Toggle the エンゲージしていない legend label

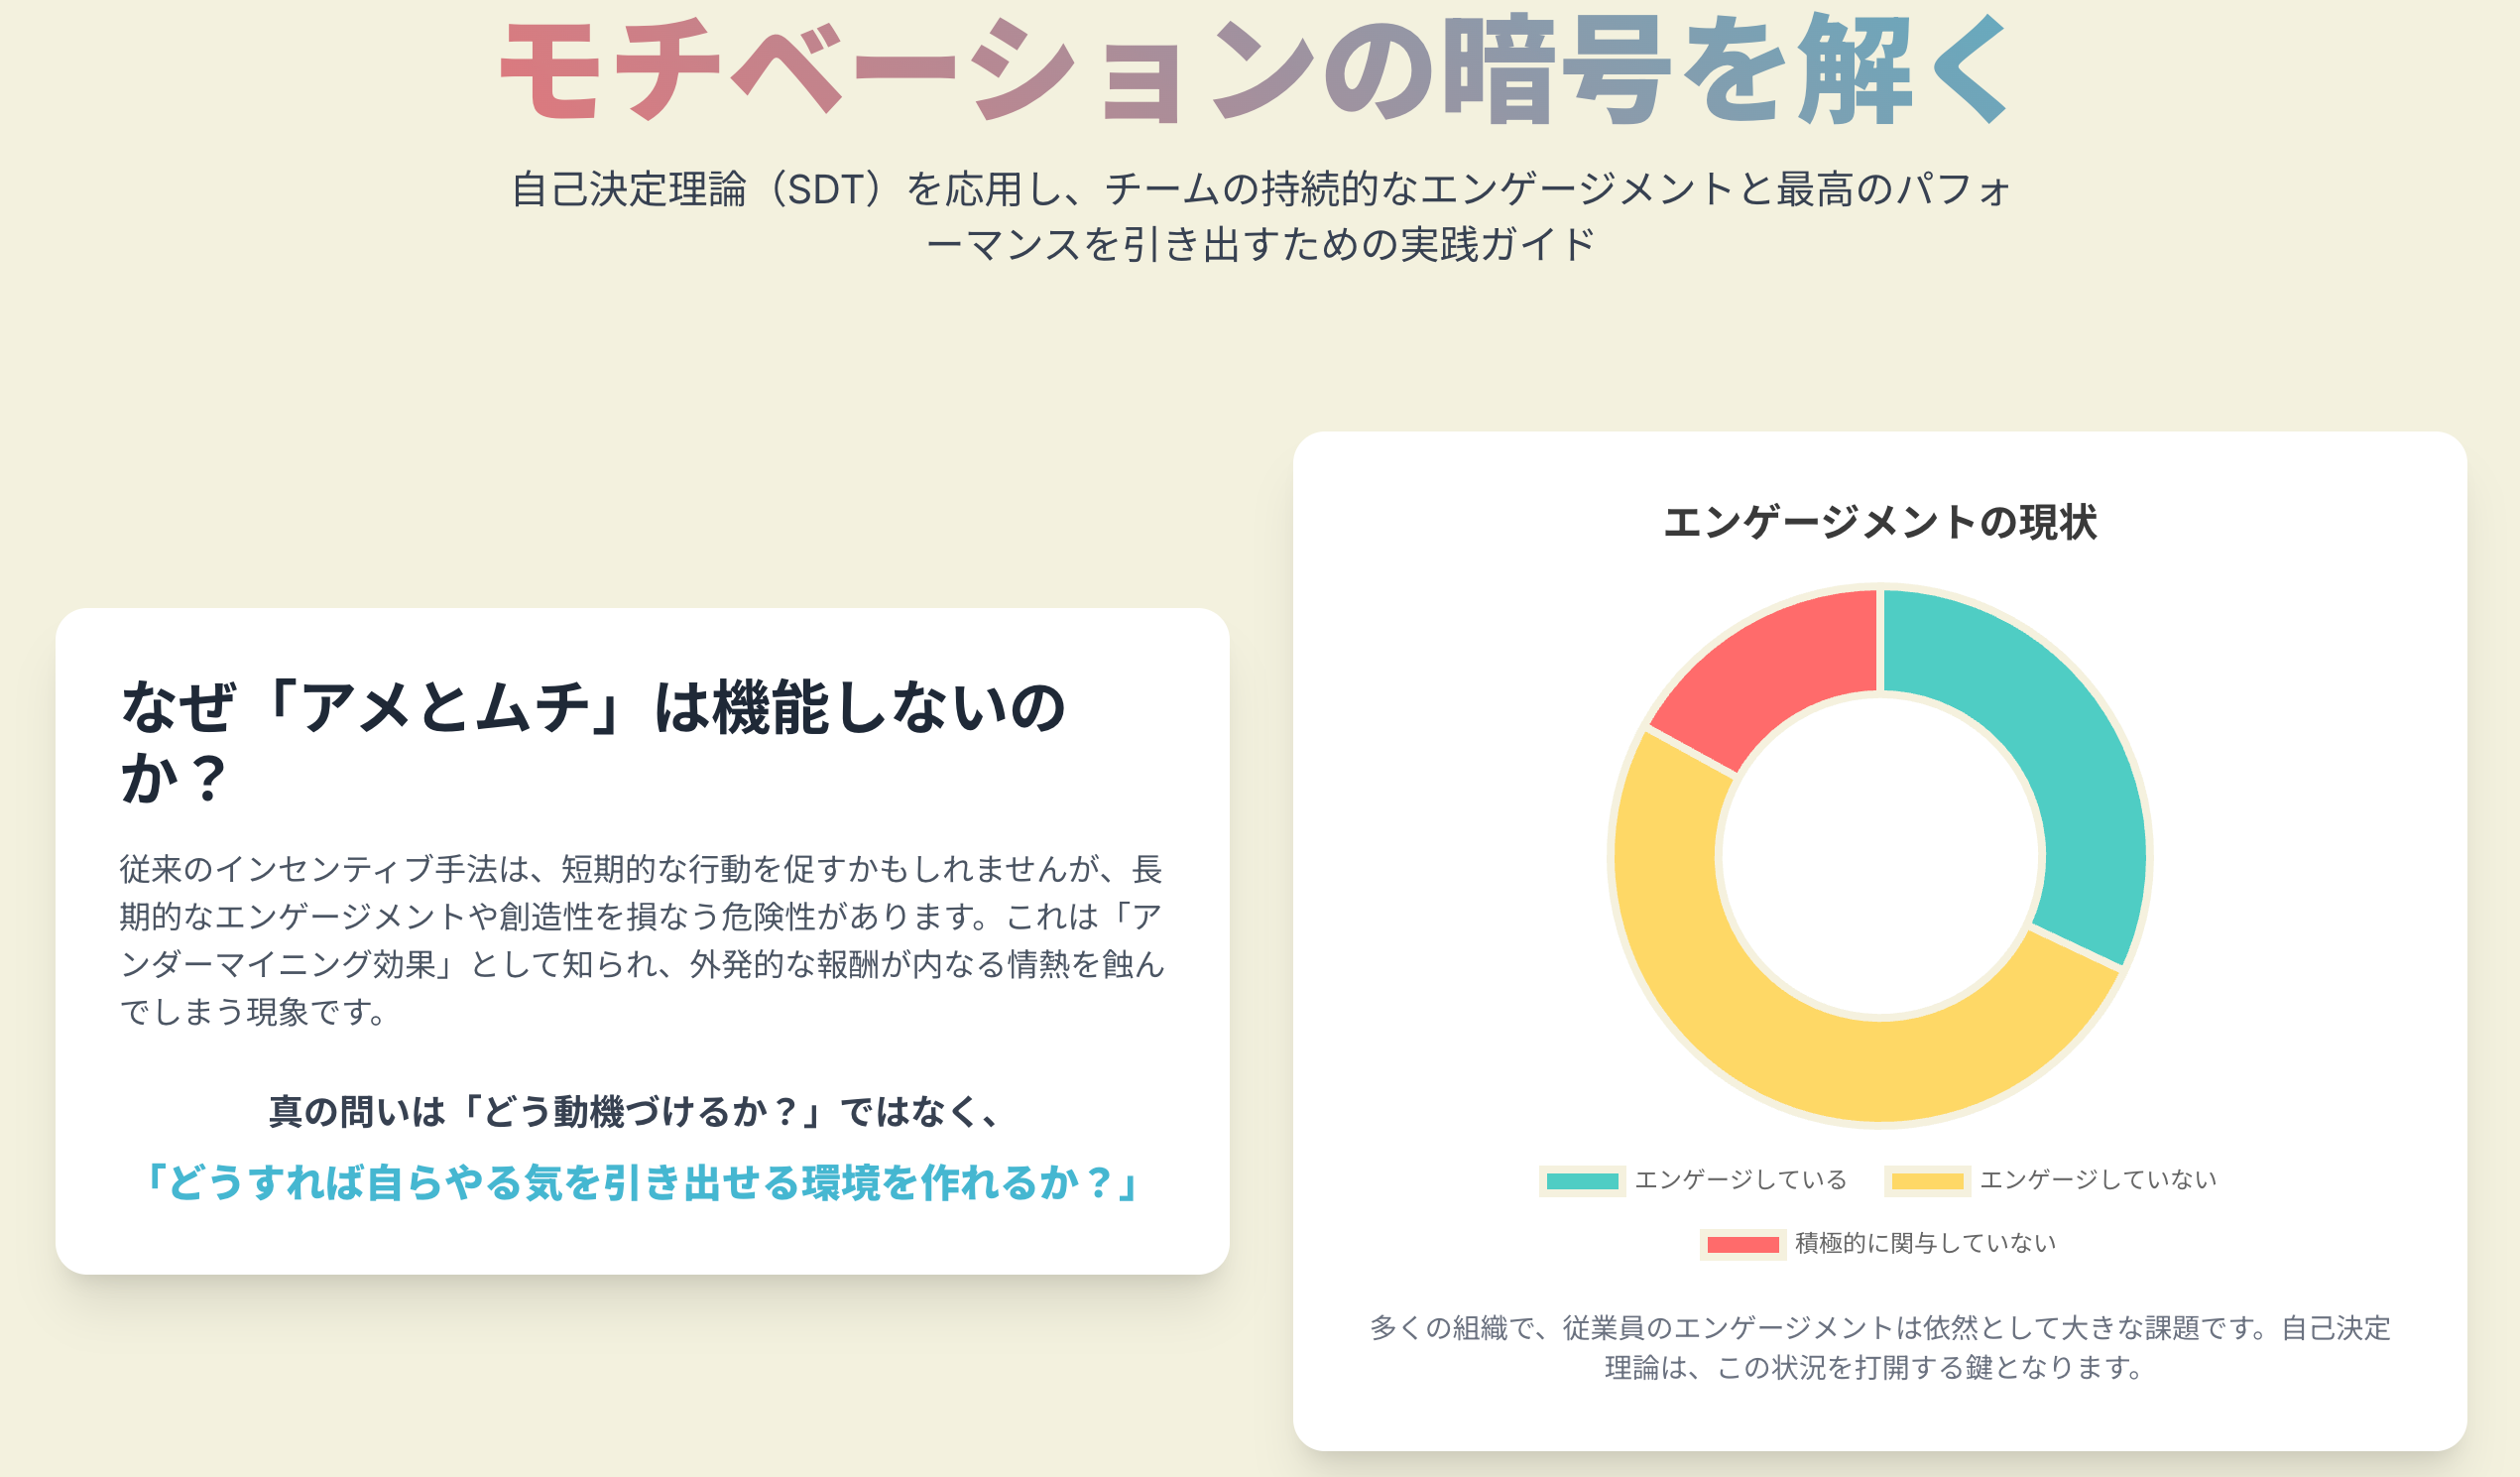[2098, 1180]
